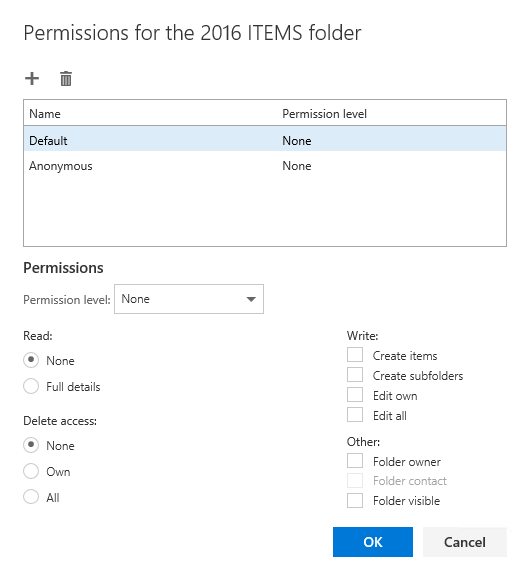Select None radio under Read
The height and width of the screenshot is (574, 530).
coord(31,360)
